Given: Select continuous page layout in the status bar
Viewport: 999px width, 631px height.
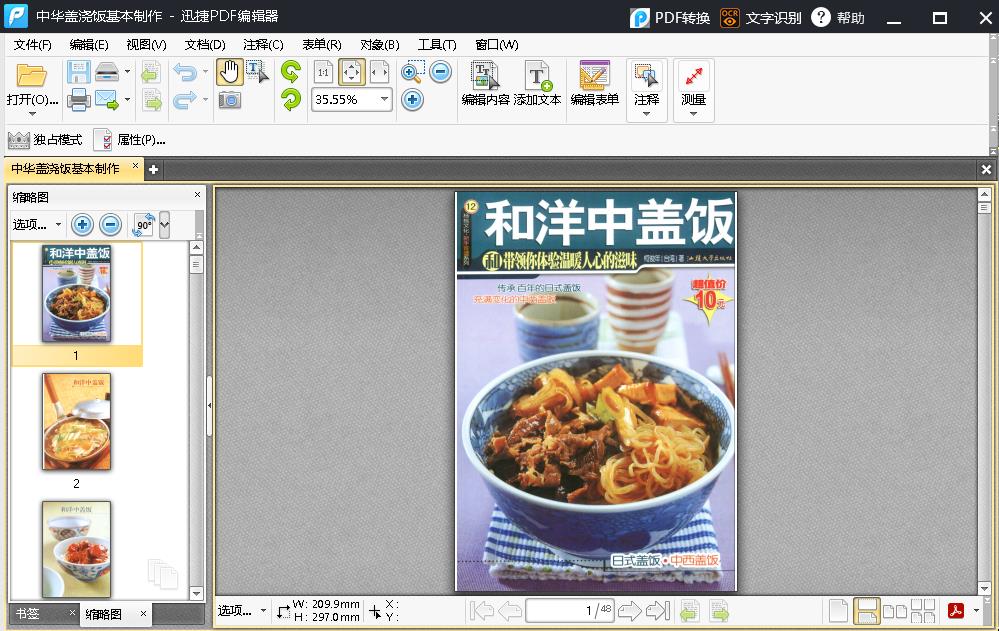Looking at the screenshot, I should click(866, 611).
